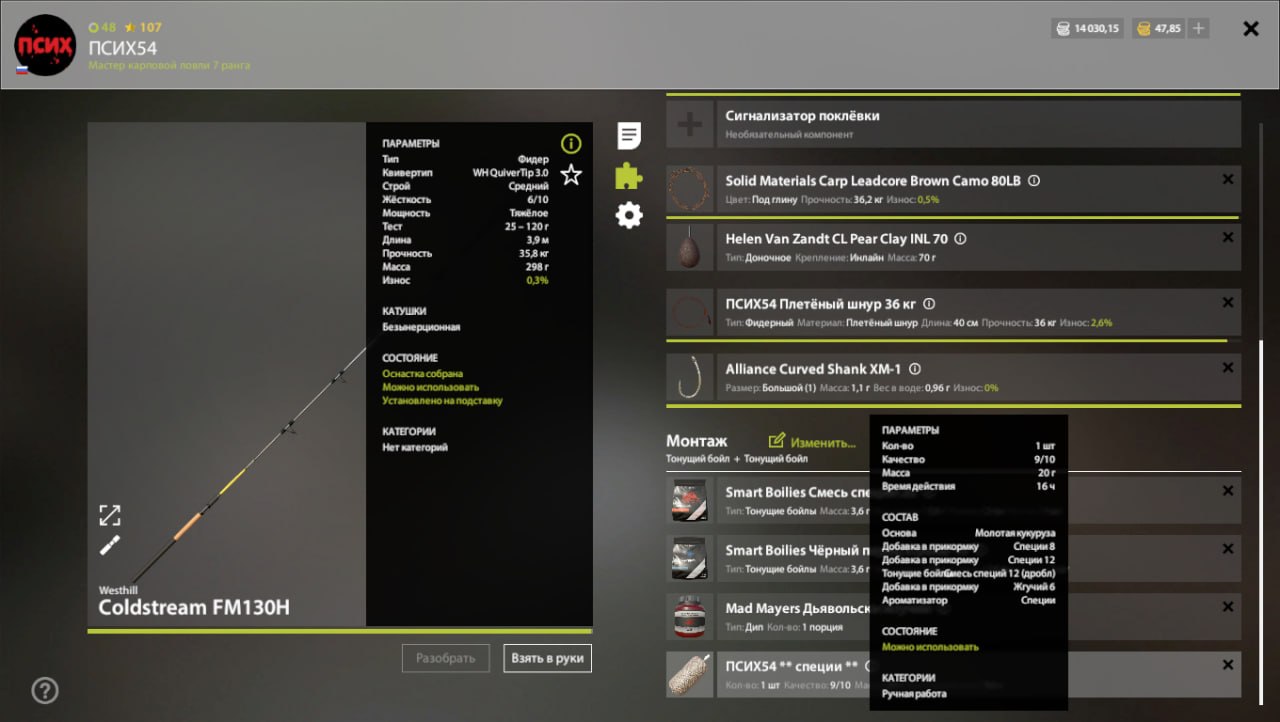The height and width of the screenshot is (722, 1280).
Task: Click the pencil rename icon on rod preview
Action: tap(110, 545)
